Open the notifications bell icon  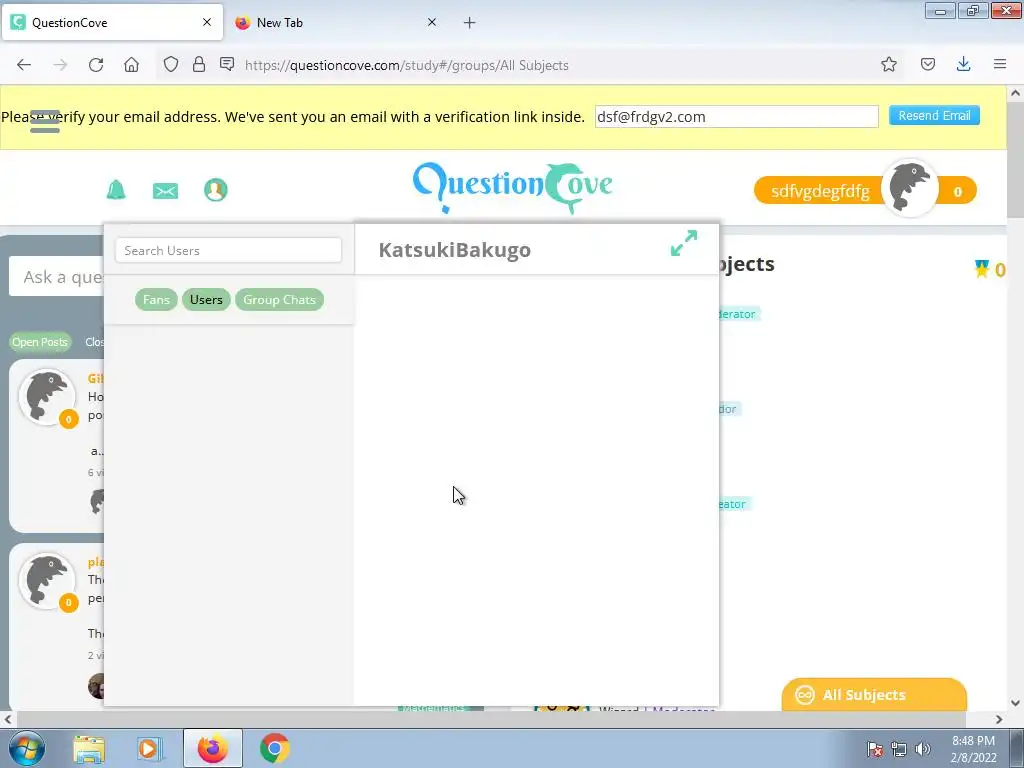click(x=116, y=190)
